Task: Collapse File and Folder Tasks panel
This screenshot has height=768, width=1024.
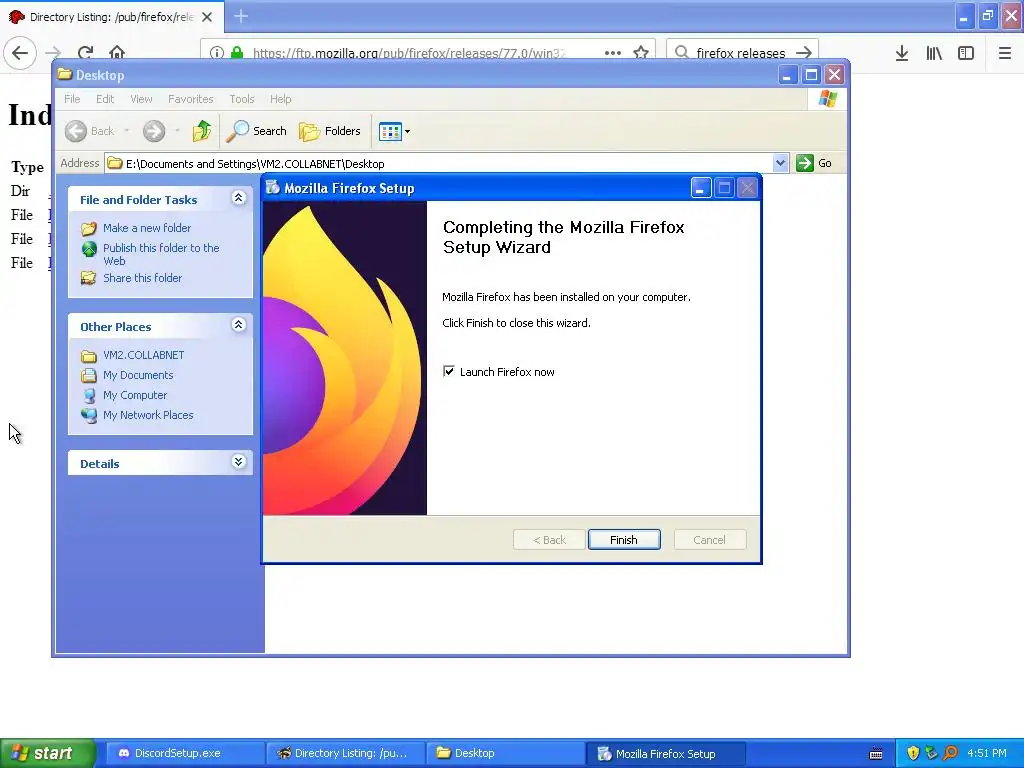Action: click(x=238, y=198)
